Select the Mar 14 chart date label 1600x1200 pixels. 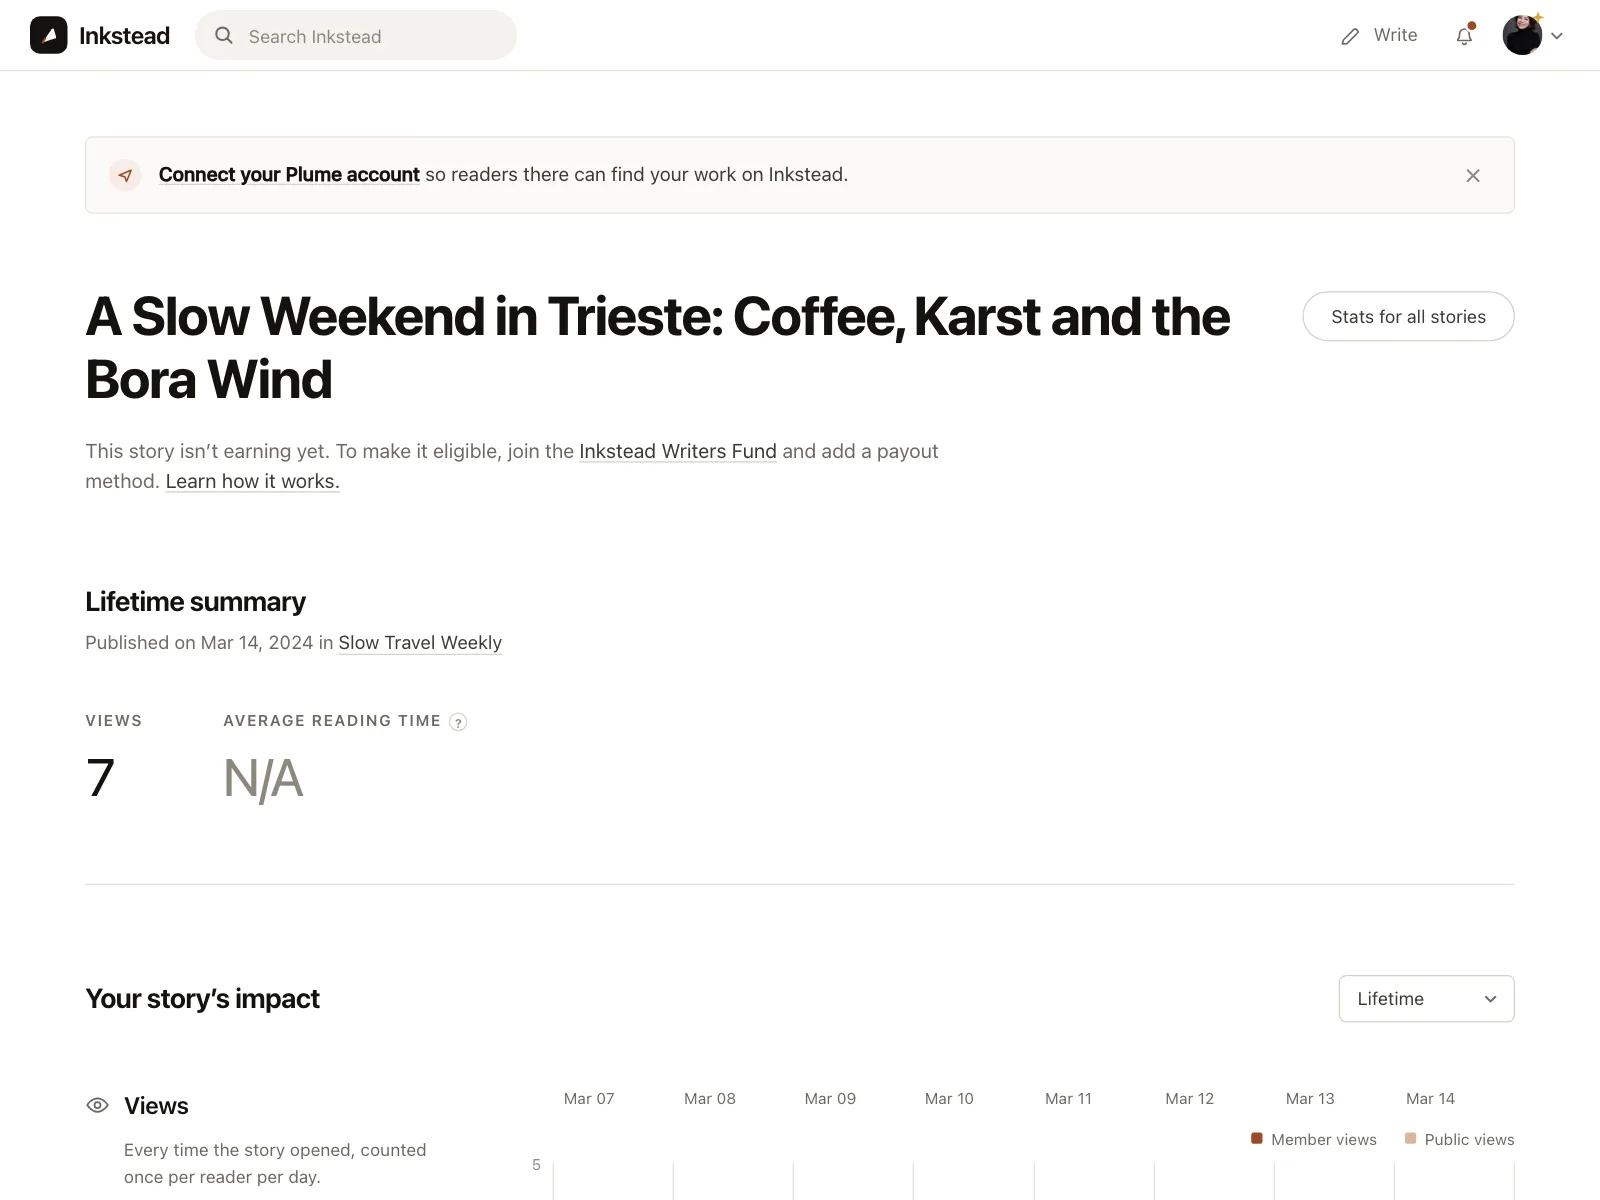coord(1430,1099)
